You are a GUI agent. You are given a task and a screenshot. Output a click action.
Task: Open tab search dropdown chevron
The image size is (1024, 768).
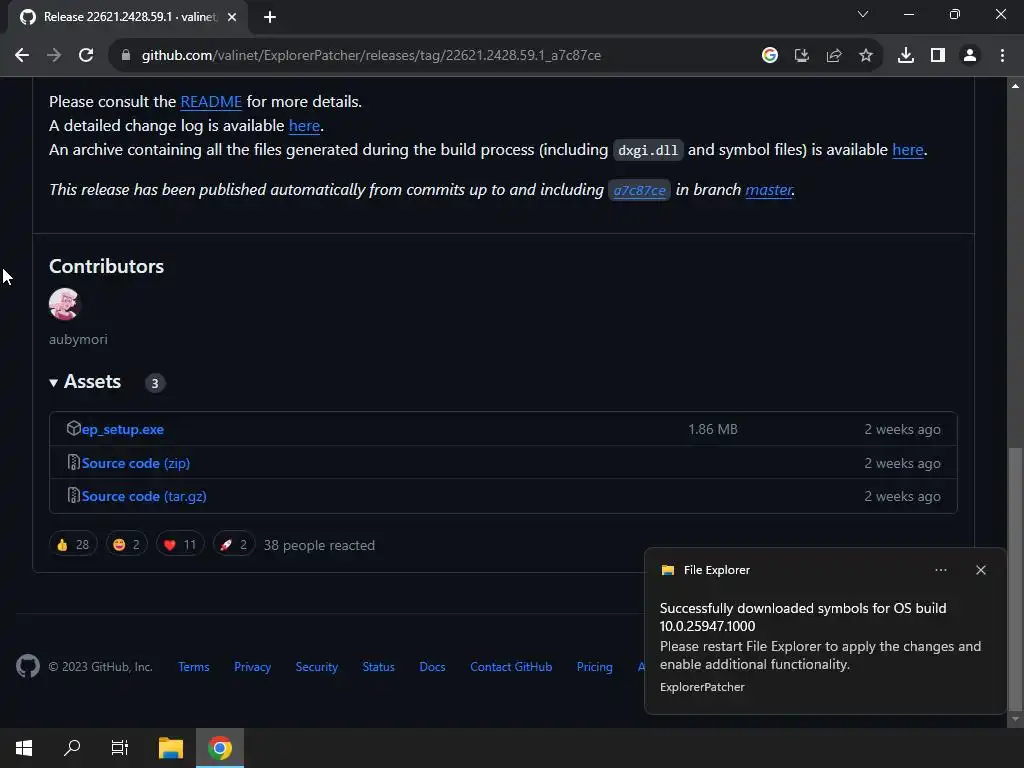(863, 14)
